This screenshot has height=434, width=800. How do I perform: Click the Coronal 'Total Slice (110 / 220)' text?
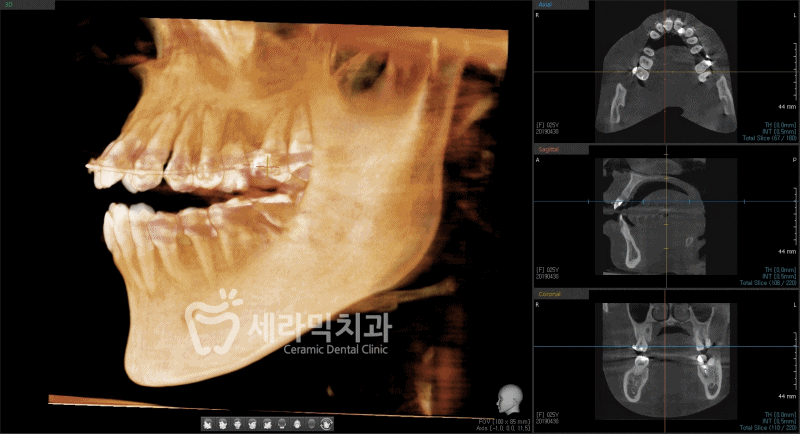pos(768,428)
